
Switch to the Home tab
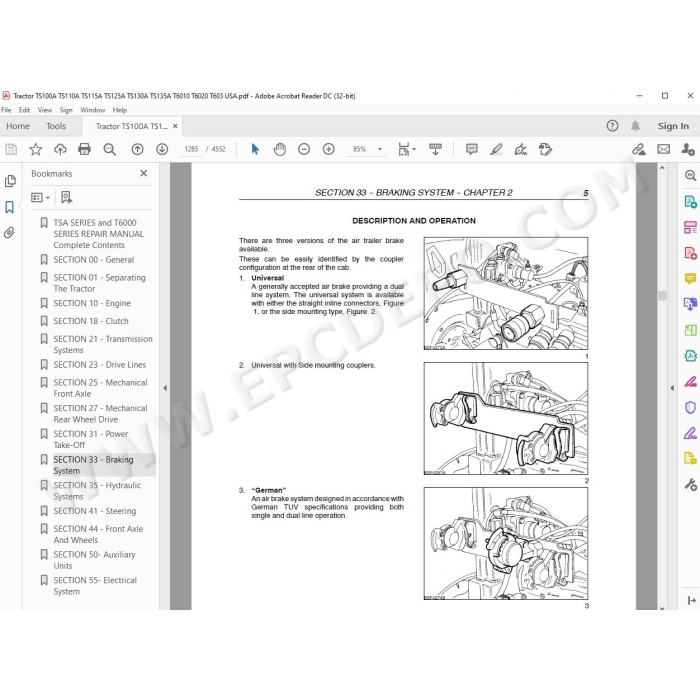pos(18,126)
